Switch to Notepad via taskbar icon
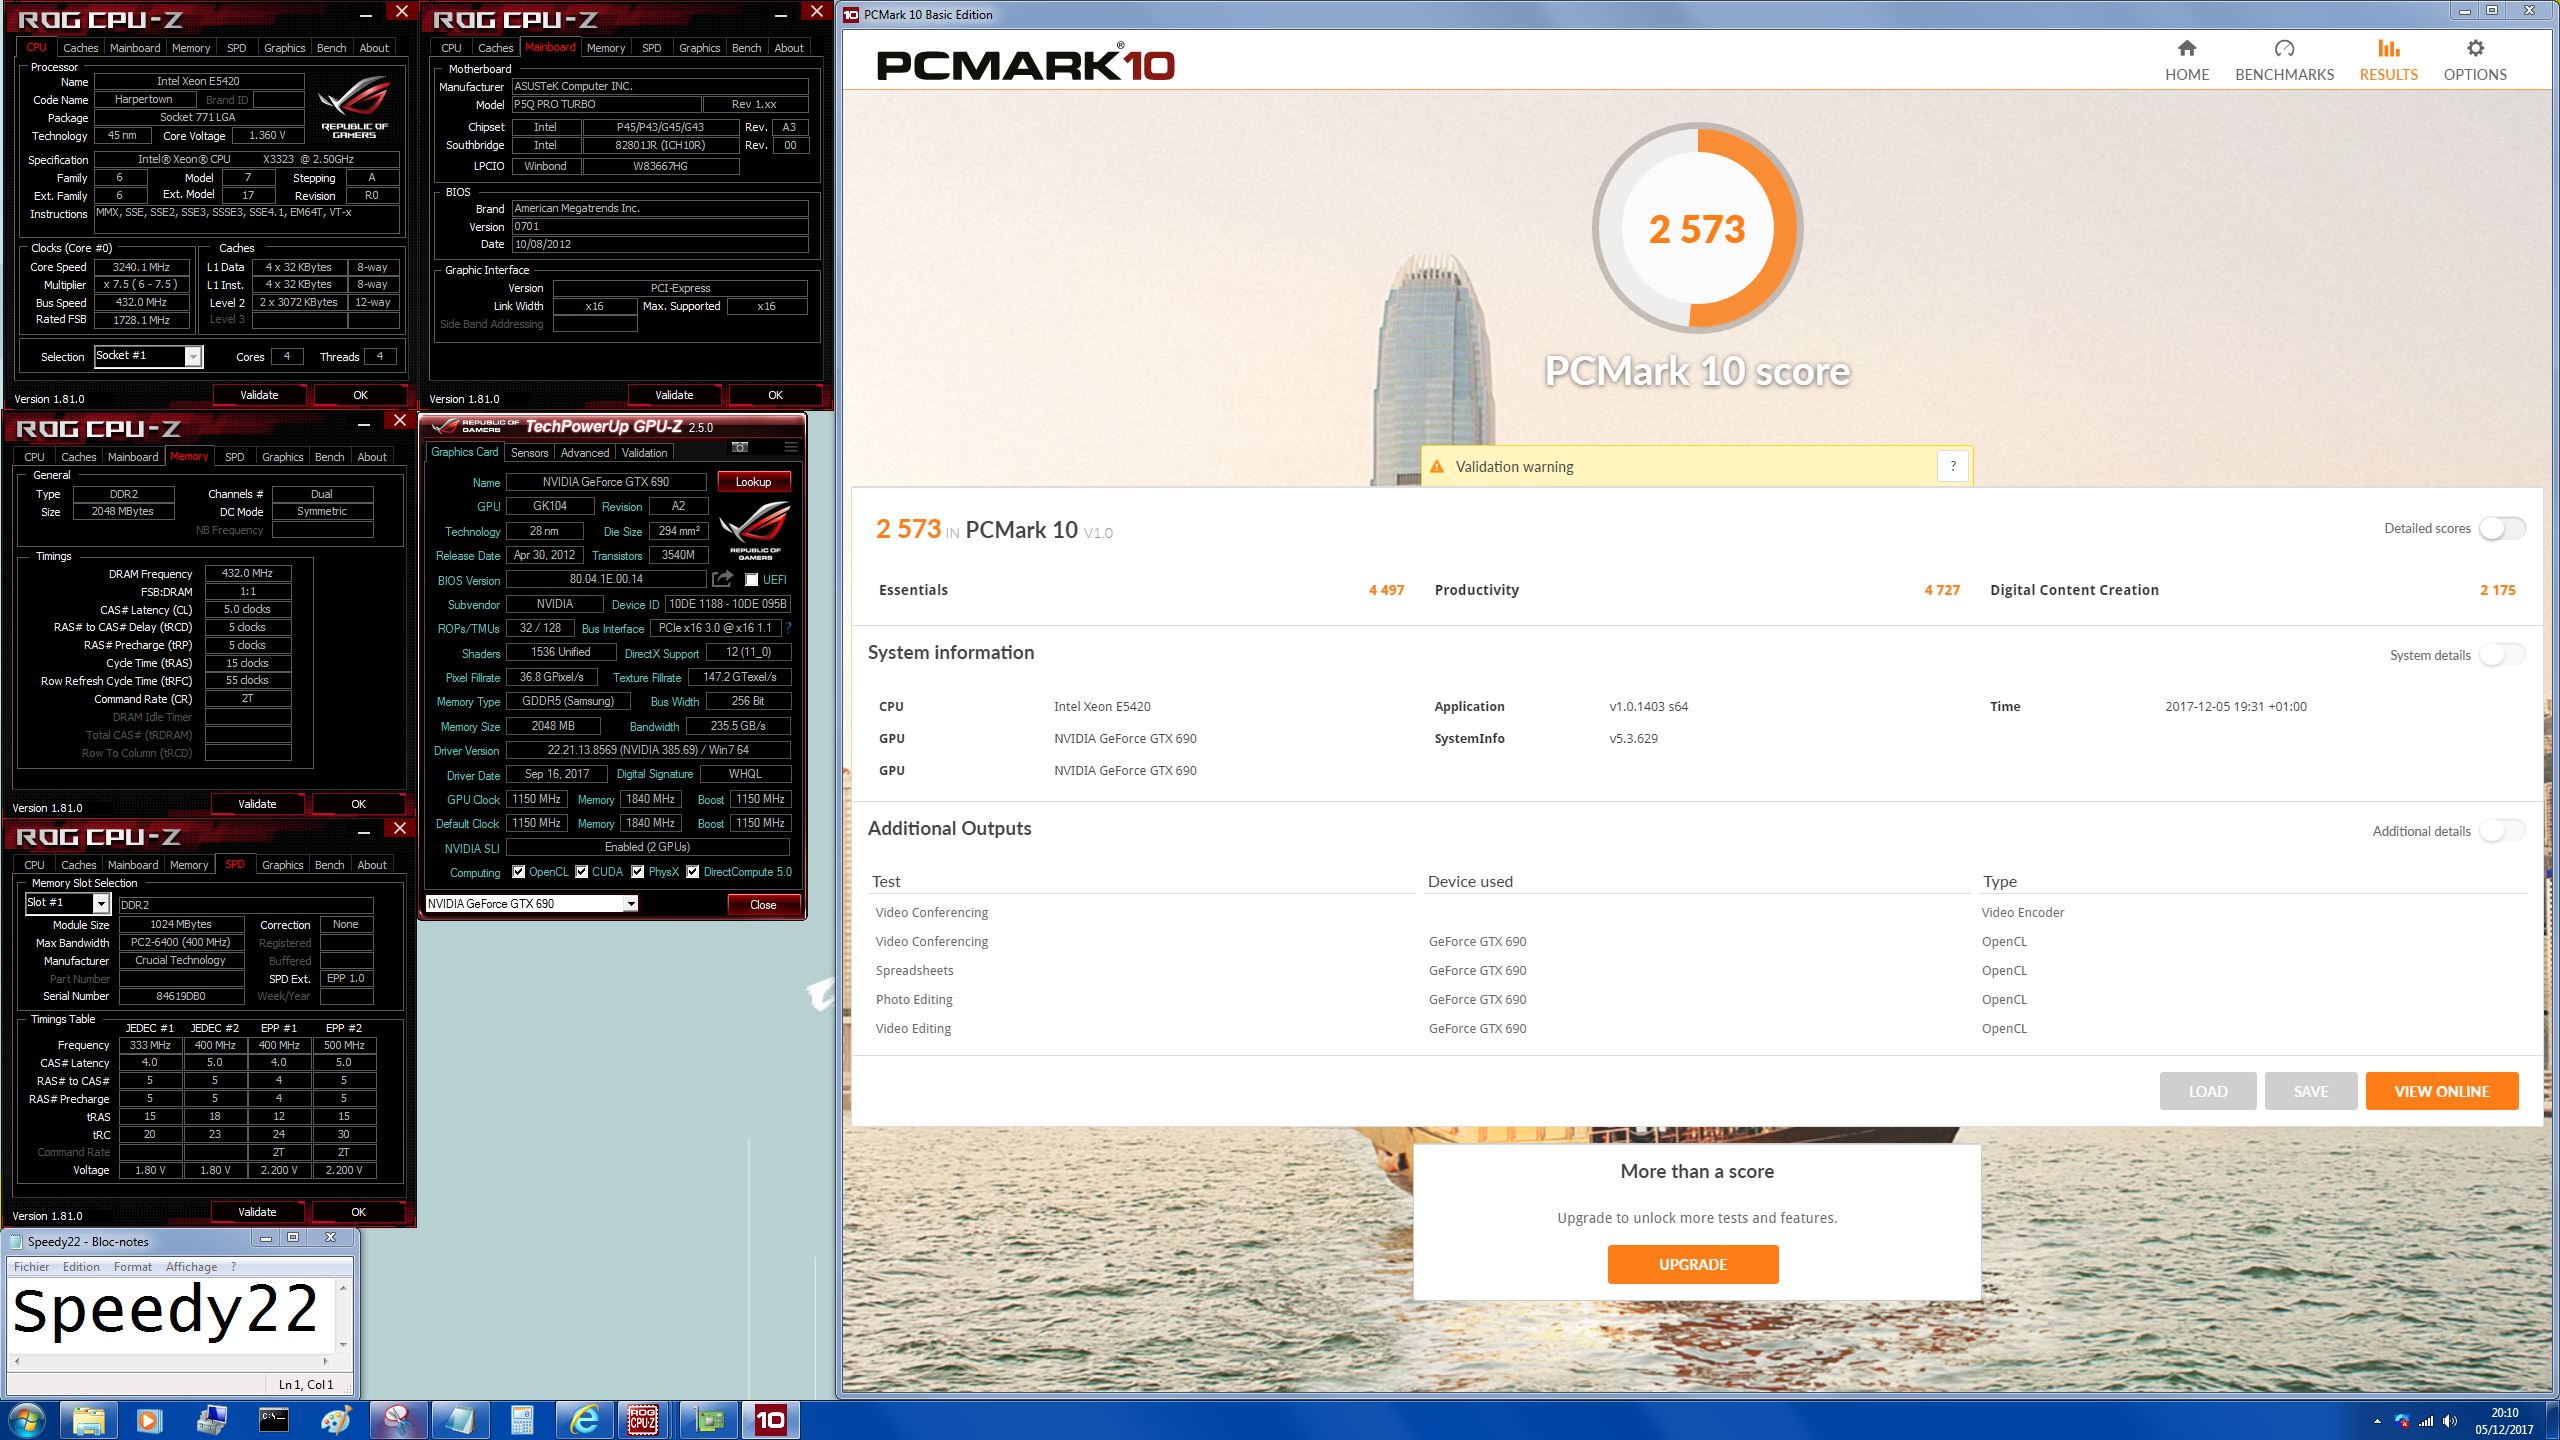 460,1420
